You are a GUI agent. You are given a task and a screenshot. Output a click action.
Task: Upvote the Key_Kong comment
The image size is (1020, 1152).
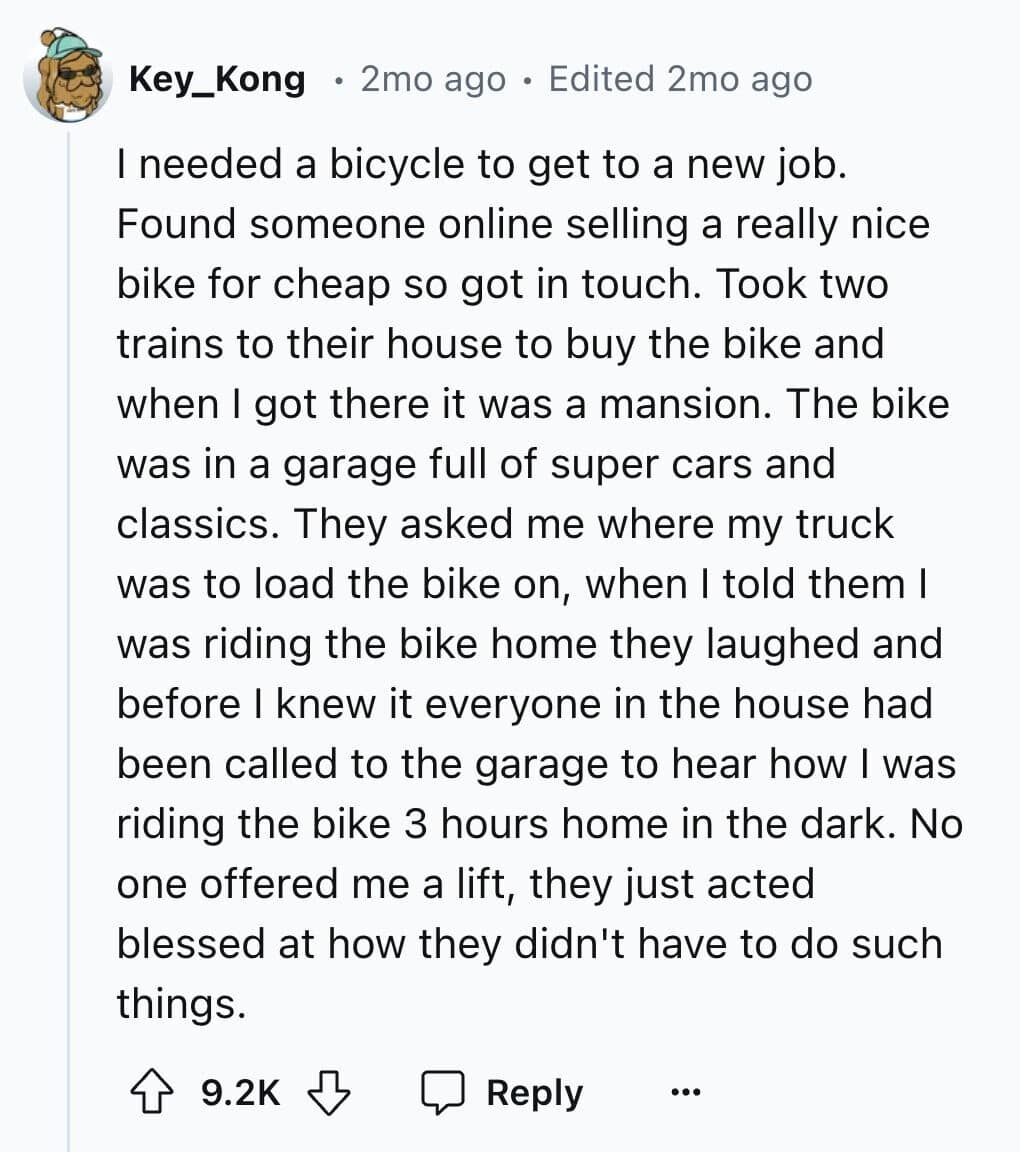coord(152,1092)
